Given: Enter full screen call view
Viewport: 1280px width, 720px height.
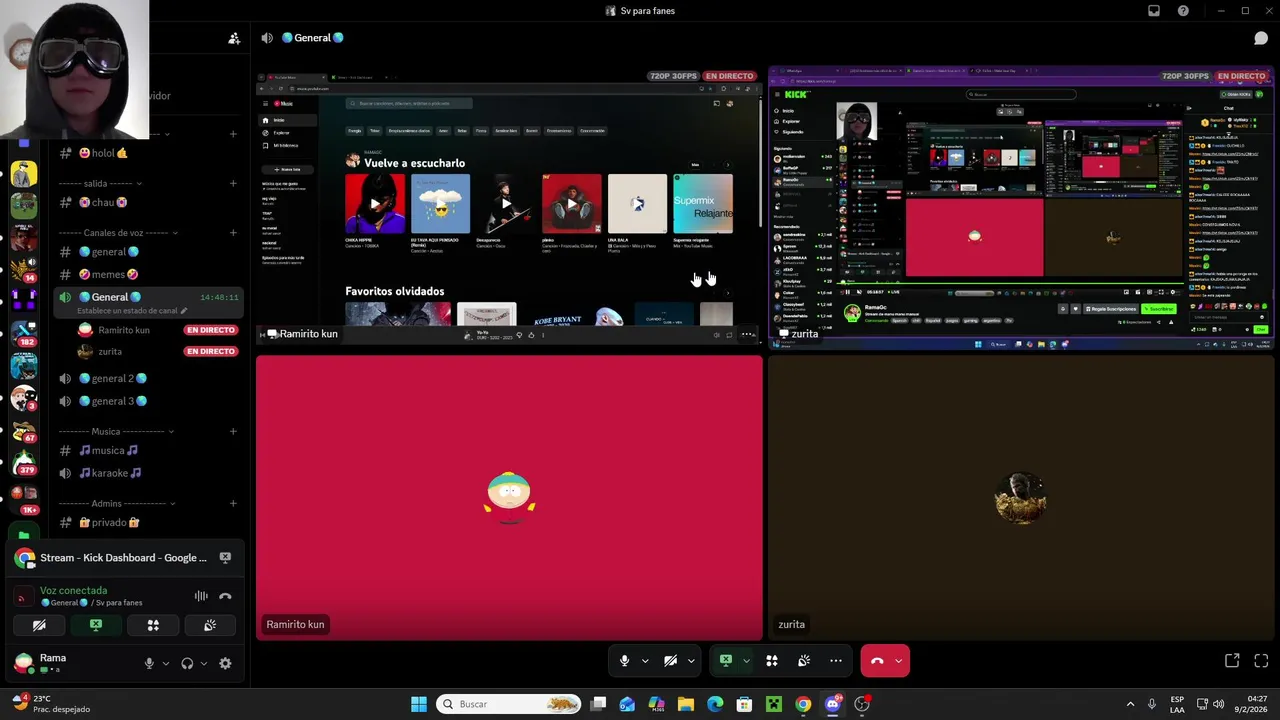Looking at the screenshot, I should coord(1261,661).
